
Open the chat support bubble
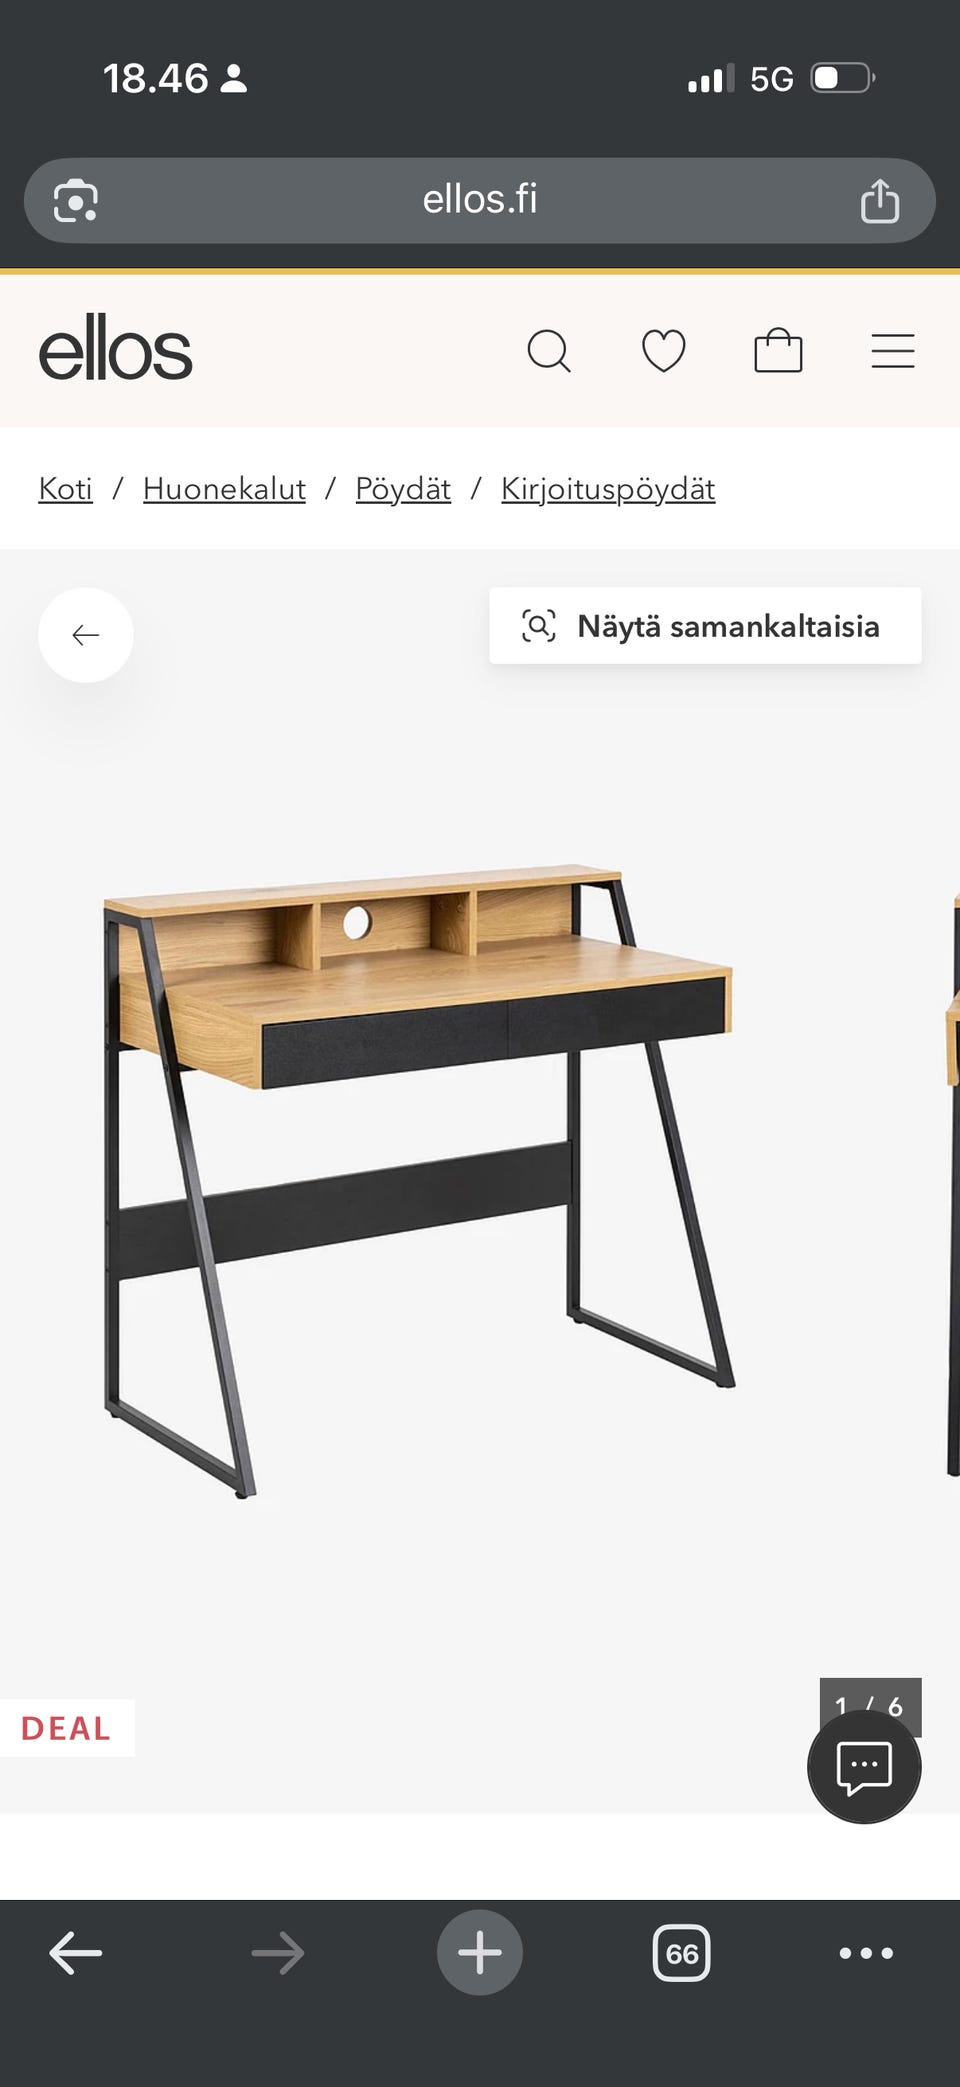tap(864, 1766)
